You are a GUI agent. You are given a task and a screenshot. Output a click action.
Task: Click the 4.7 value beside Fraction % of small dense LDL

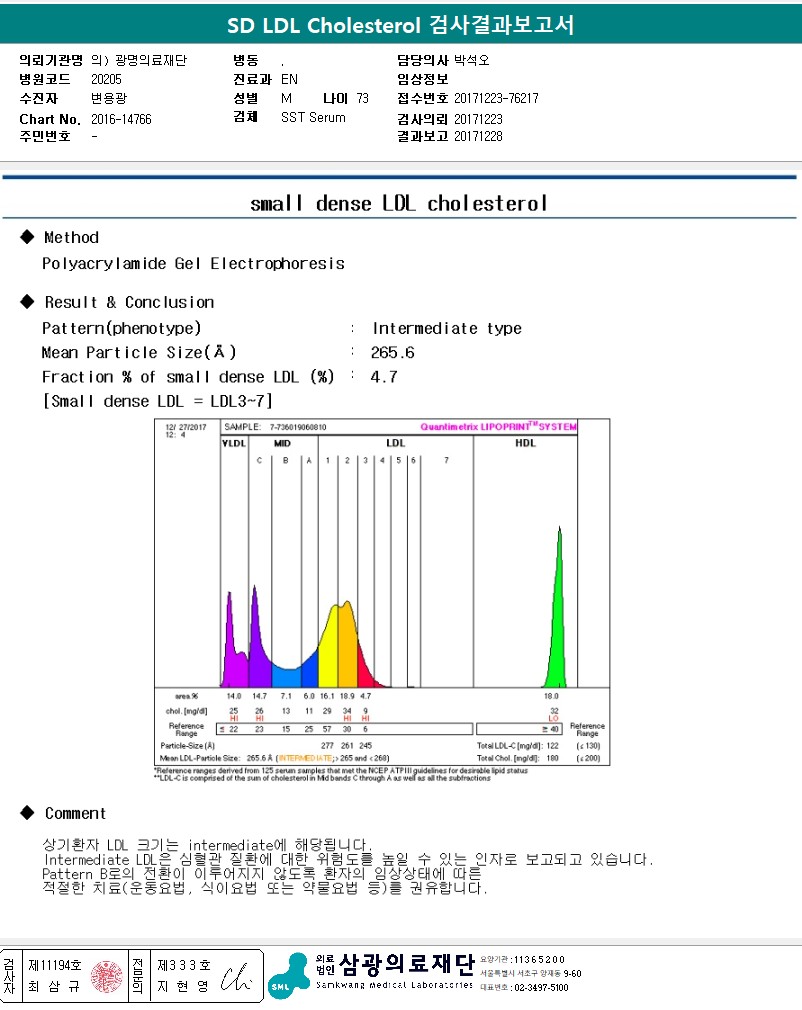pos(384,377)
